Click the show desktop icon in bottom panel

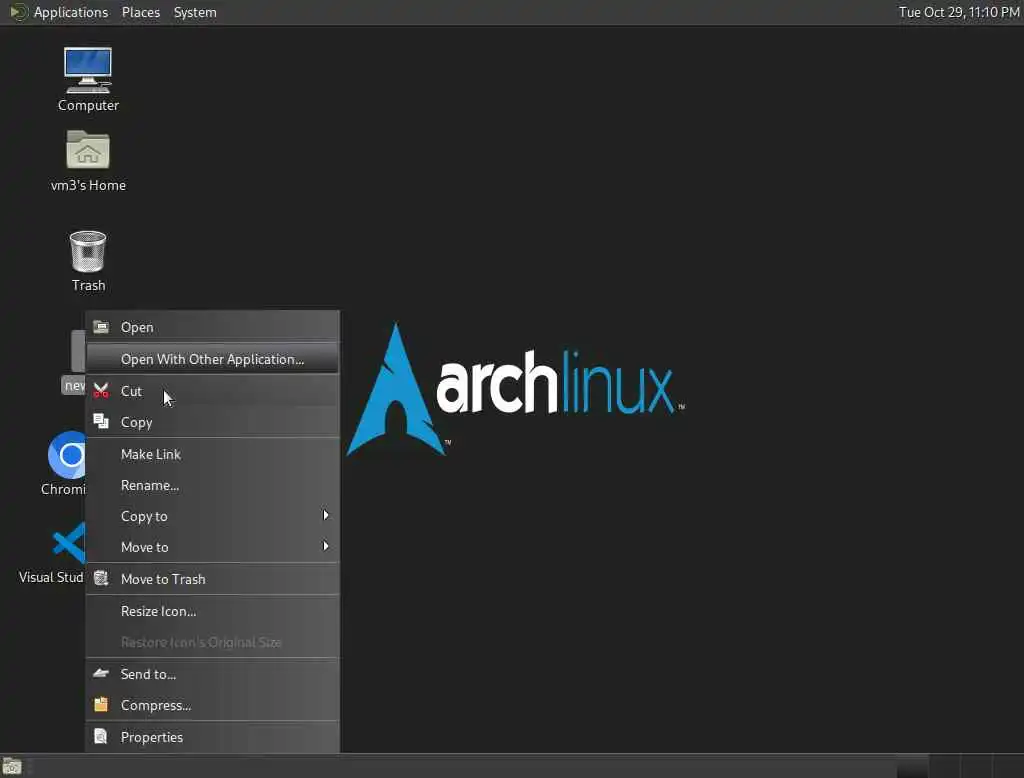pos(12,766)
